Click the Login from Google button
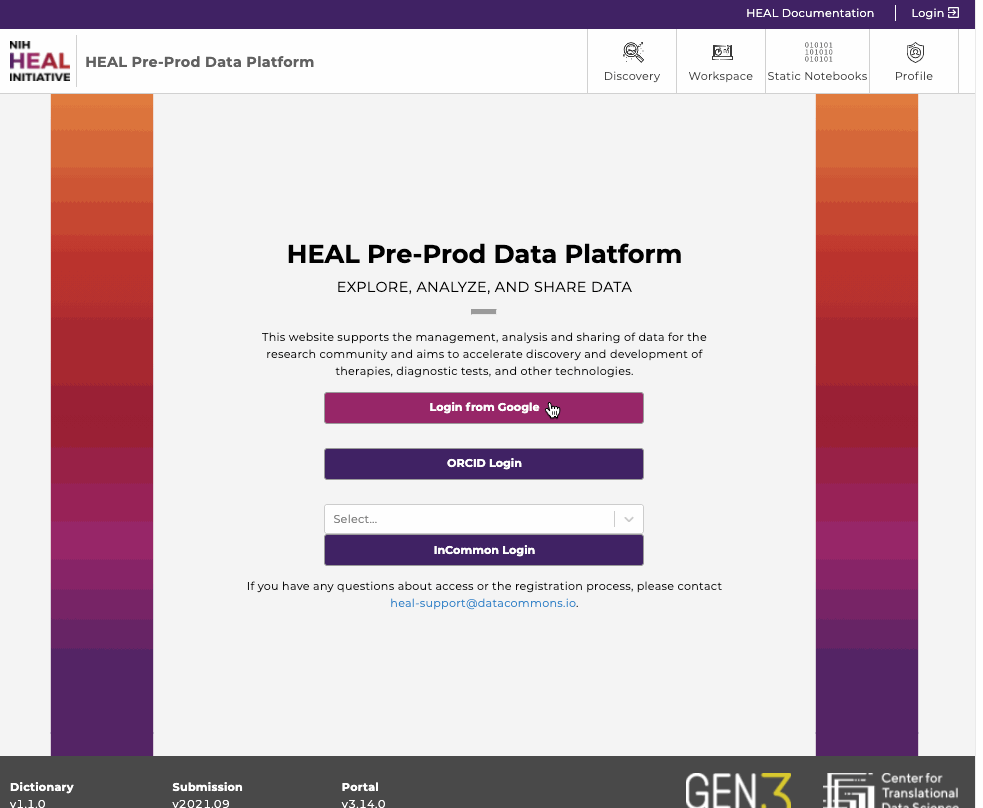 point(483,407)
